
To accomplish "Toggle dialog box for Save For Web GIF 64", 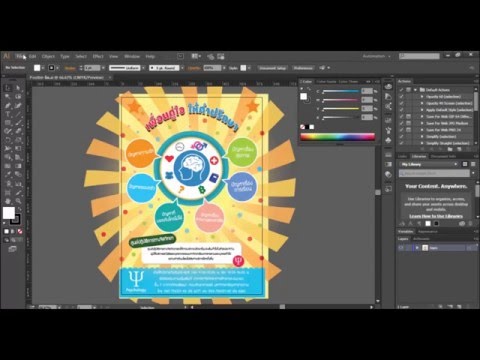I will [x=408, y=116].
